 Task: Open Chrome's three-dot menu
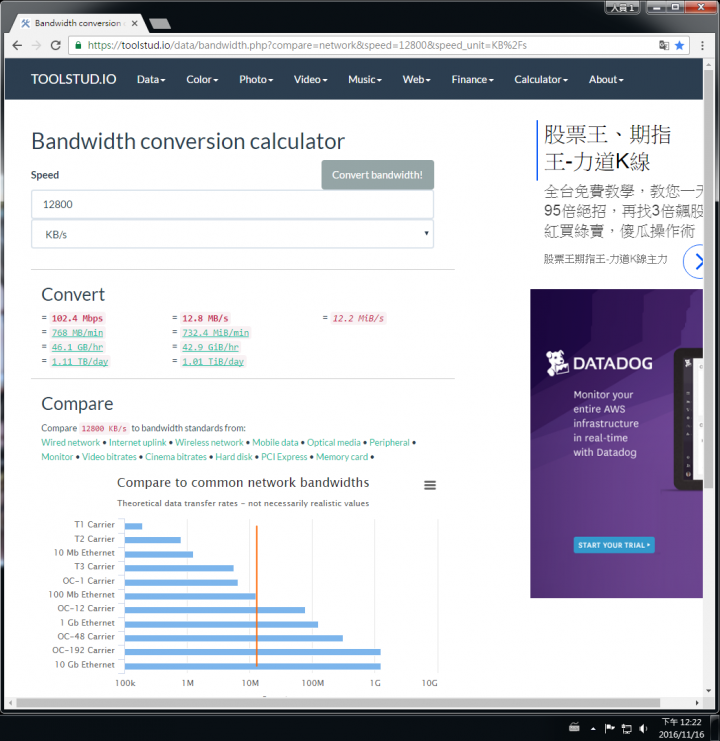click(703, 45)
